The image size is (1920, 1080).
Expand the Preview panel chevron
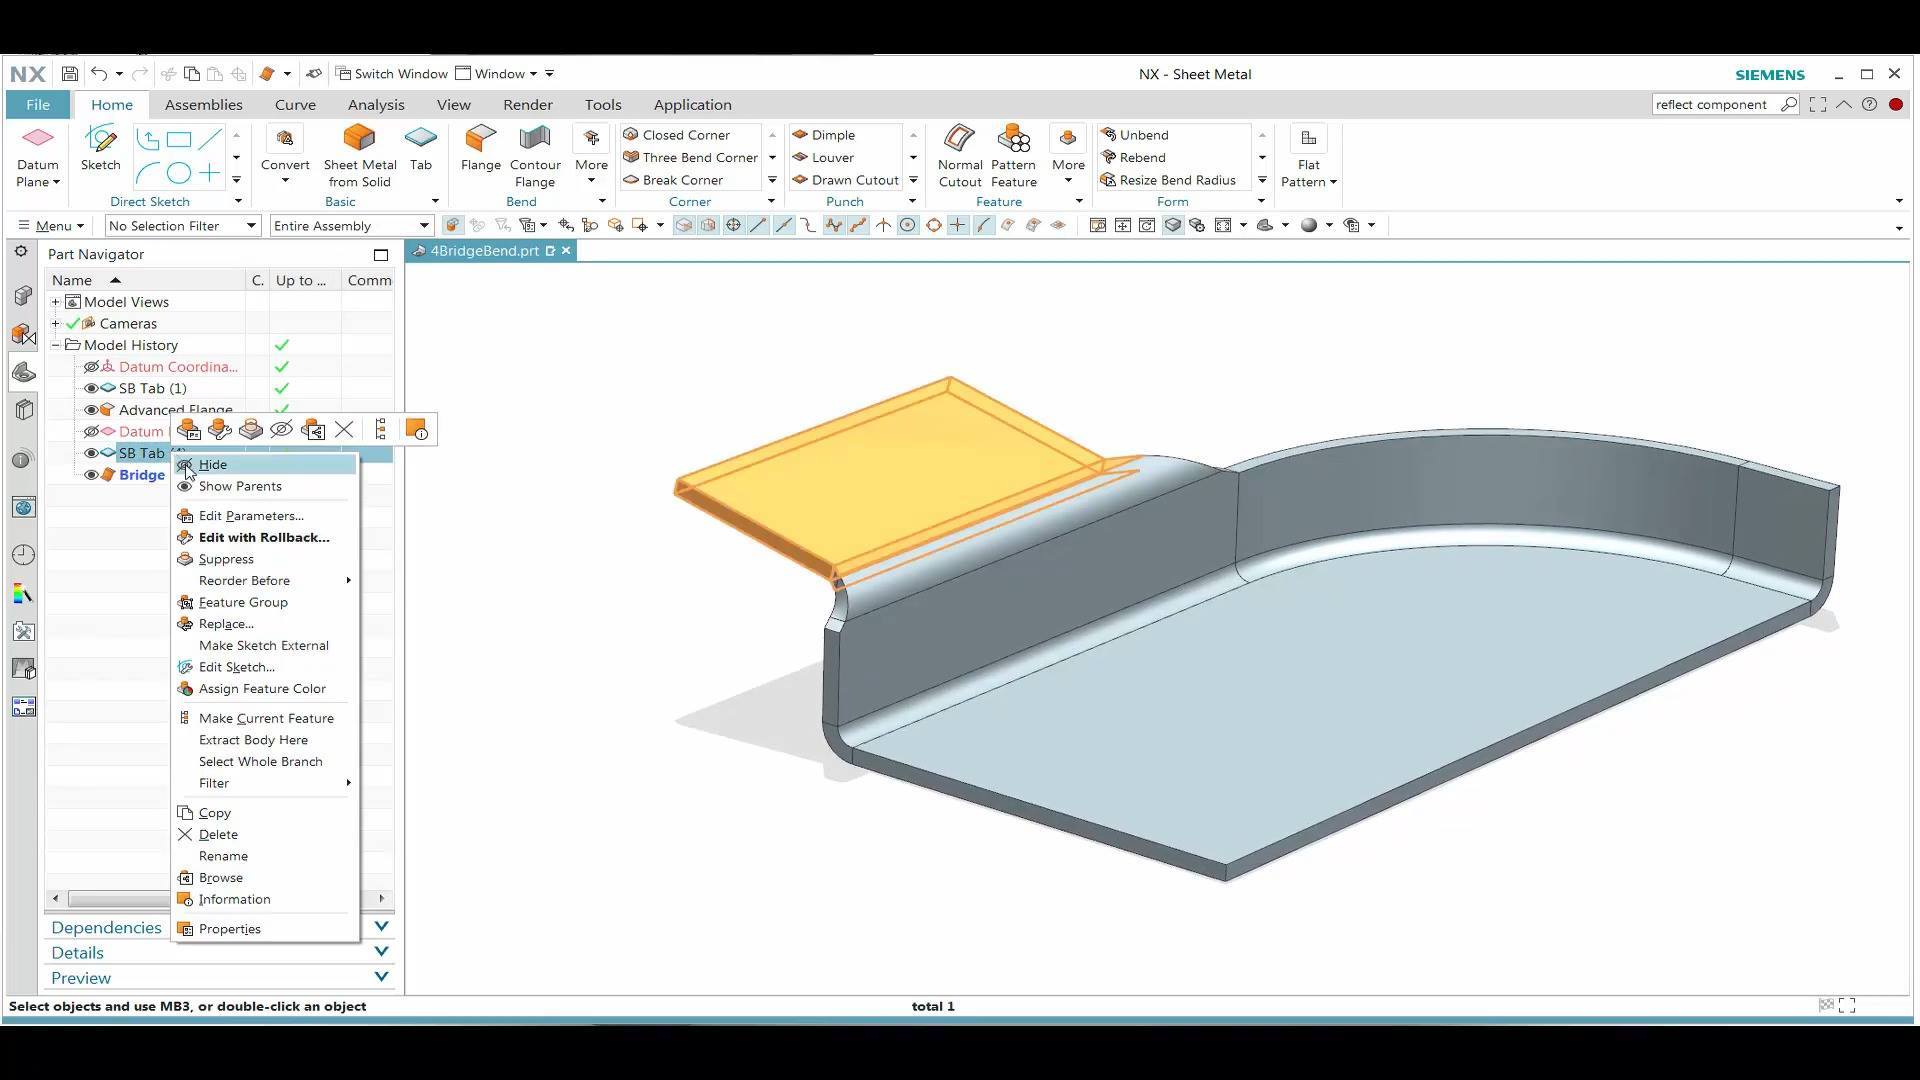pos(381,976)
